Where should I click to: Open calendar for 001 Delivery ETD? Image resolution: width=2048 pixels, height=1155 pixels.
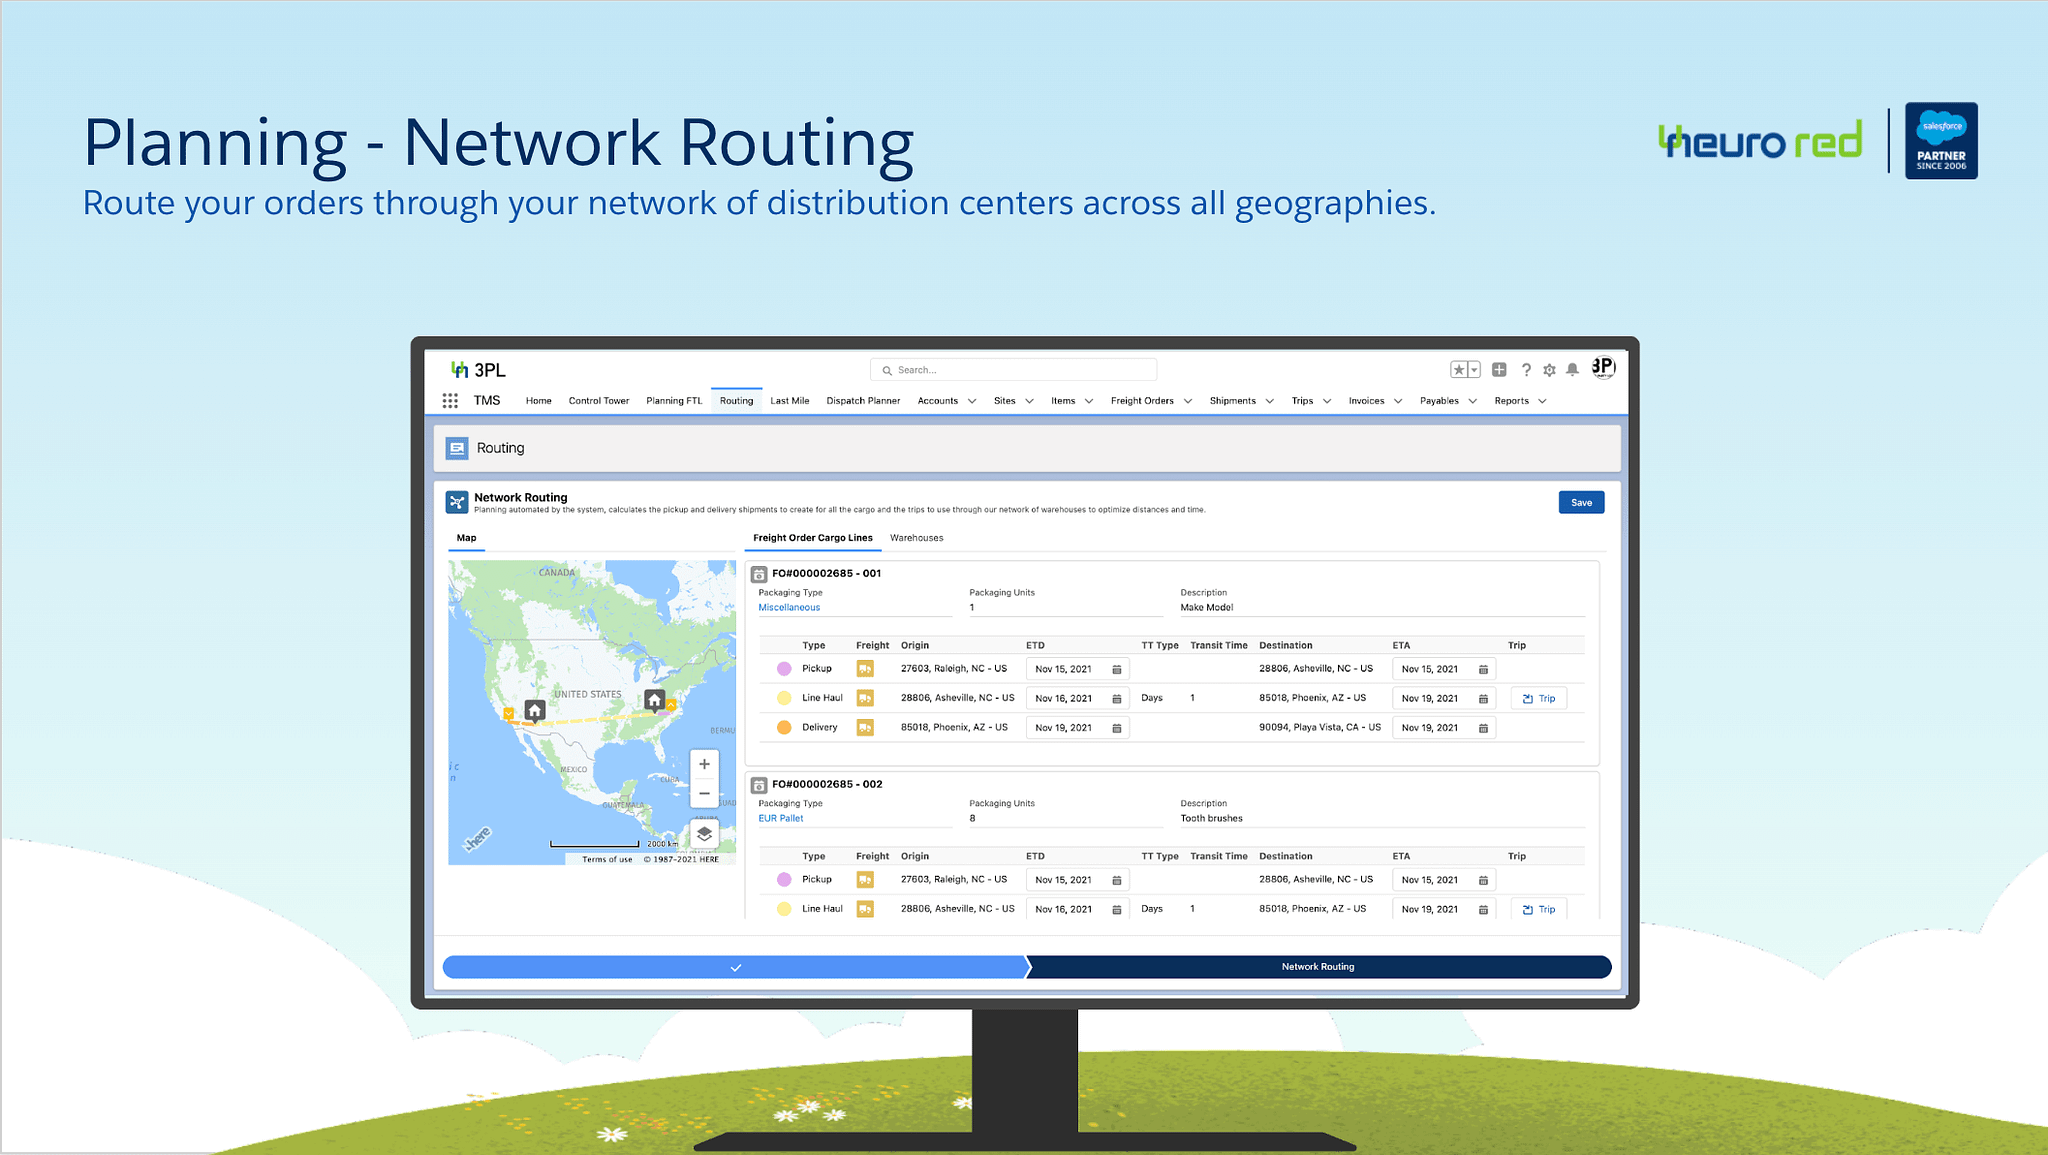(x=1117, y=728)
